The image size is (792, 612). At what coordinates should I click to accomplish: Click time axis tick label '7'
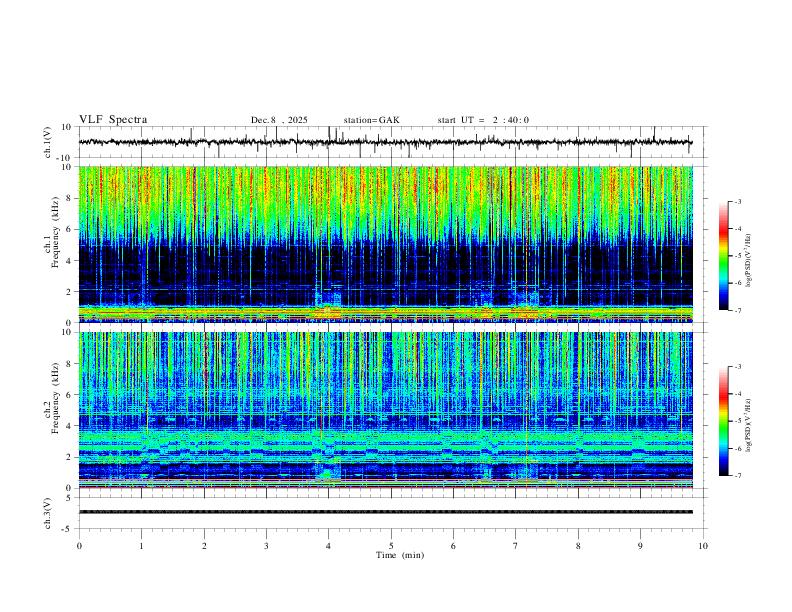(x=516, y=546)
